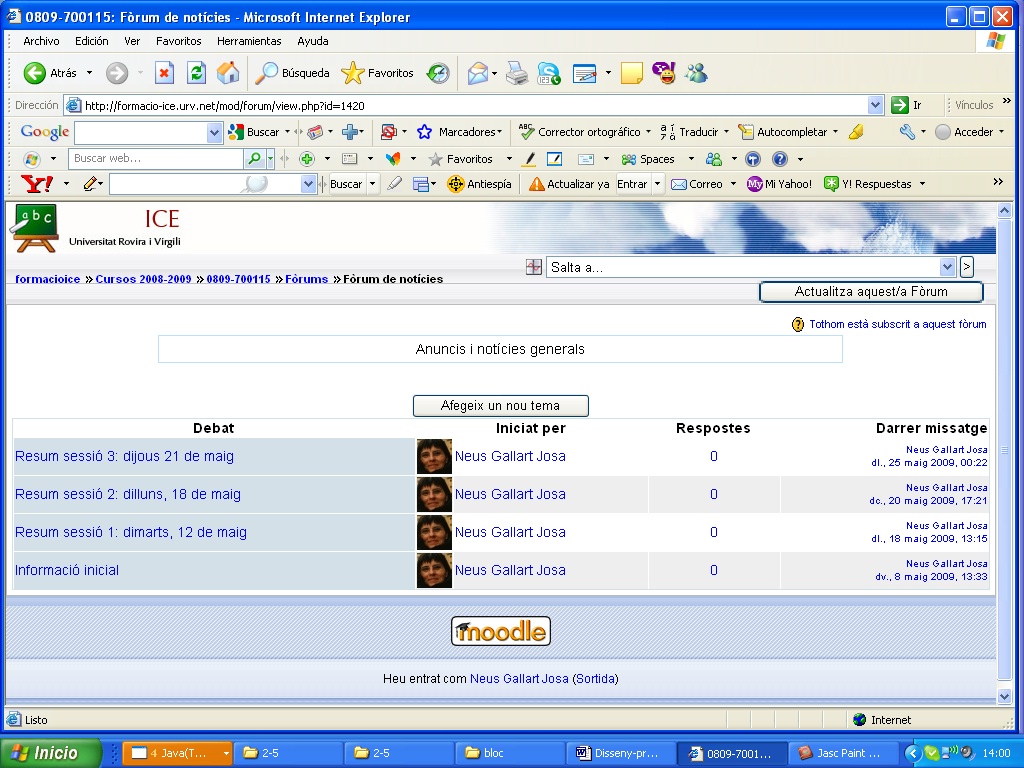Click the page's vertical scrollbar down arrow
1024x768 pixels.
(x=1005, y=695)
